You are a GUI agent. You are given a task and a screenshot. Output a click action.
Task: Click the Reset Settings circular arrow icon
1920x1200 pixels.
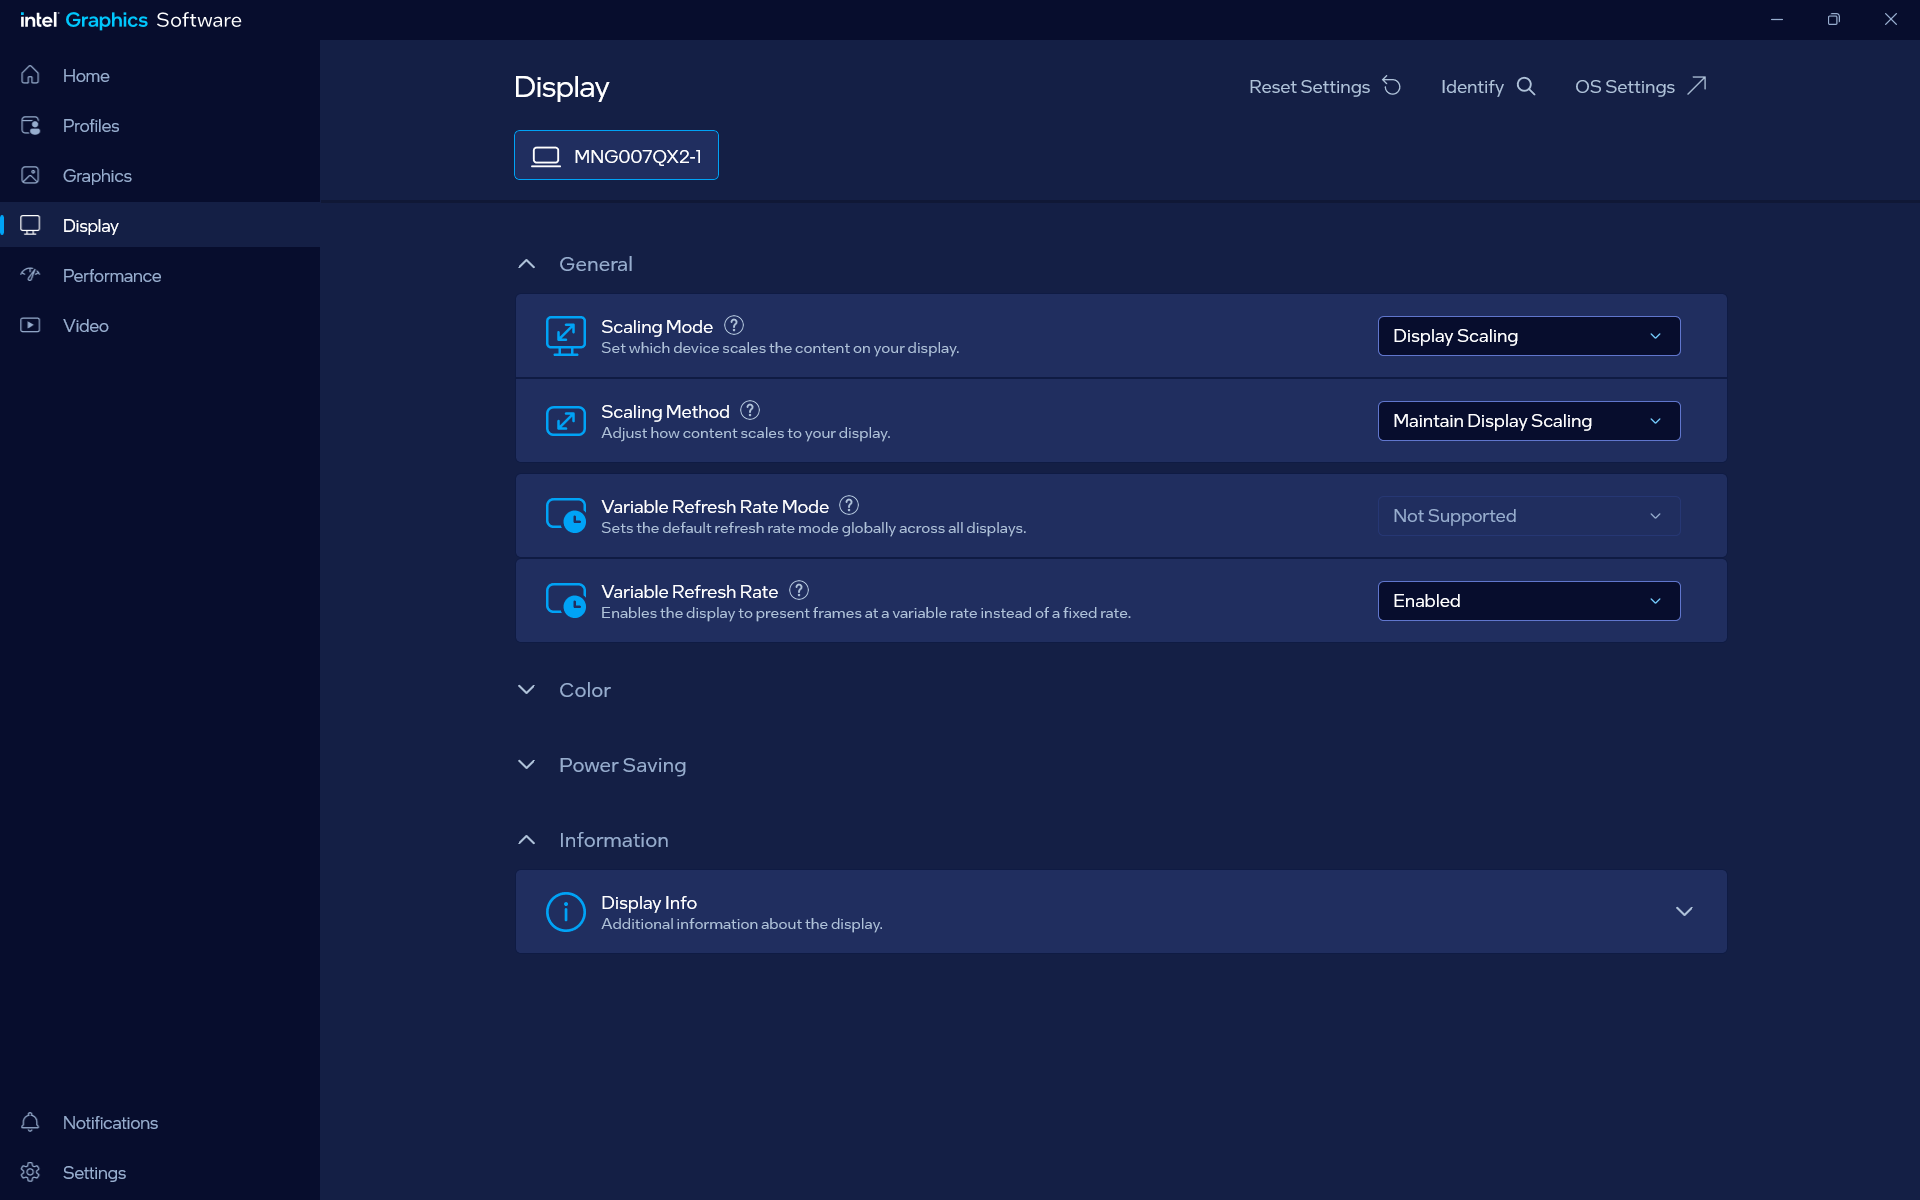[1392, 86]
